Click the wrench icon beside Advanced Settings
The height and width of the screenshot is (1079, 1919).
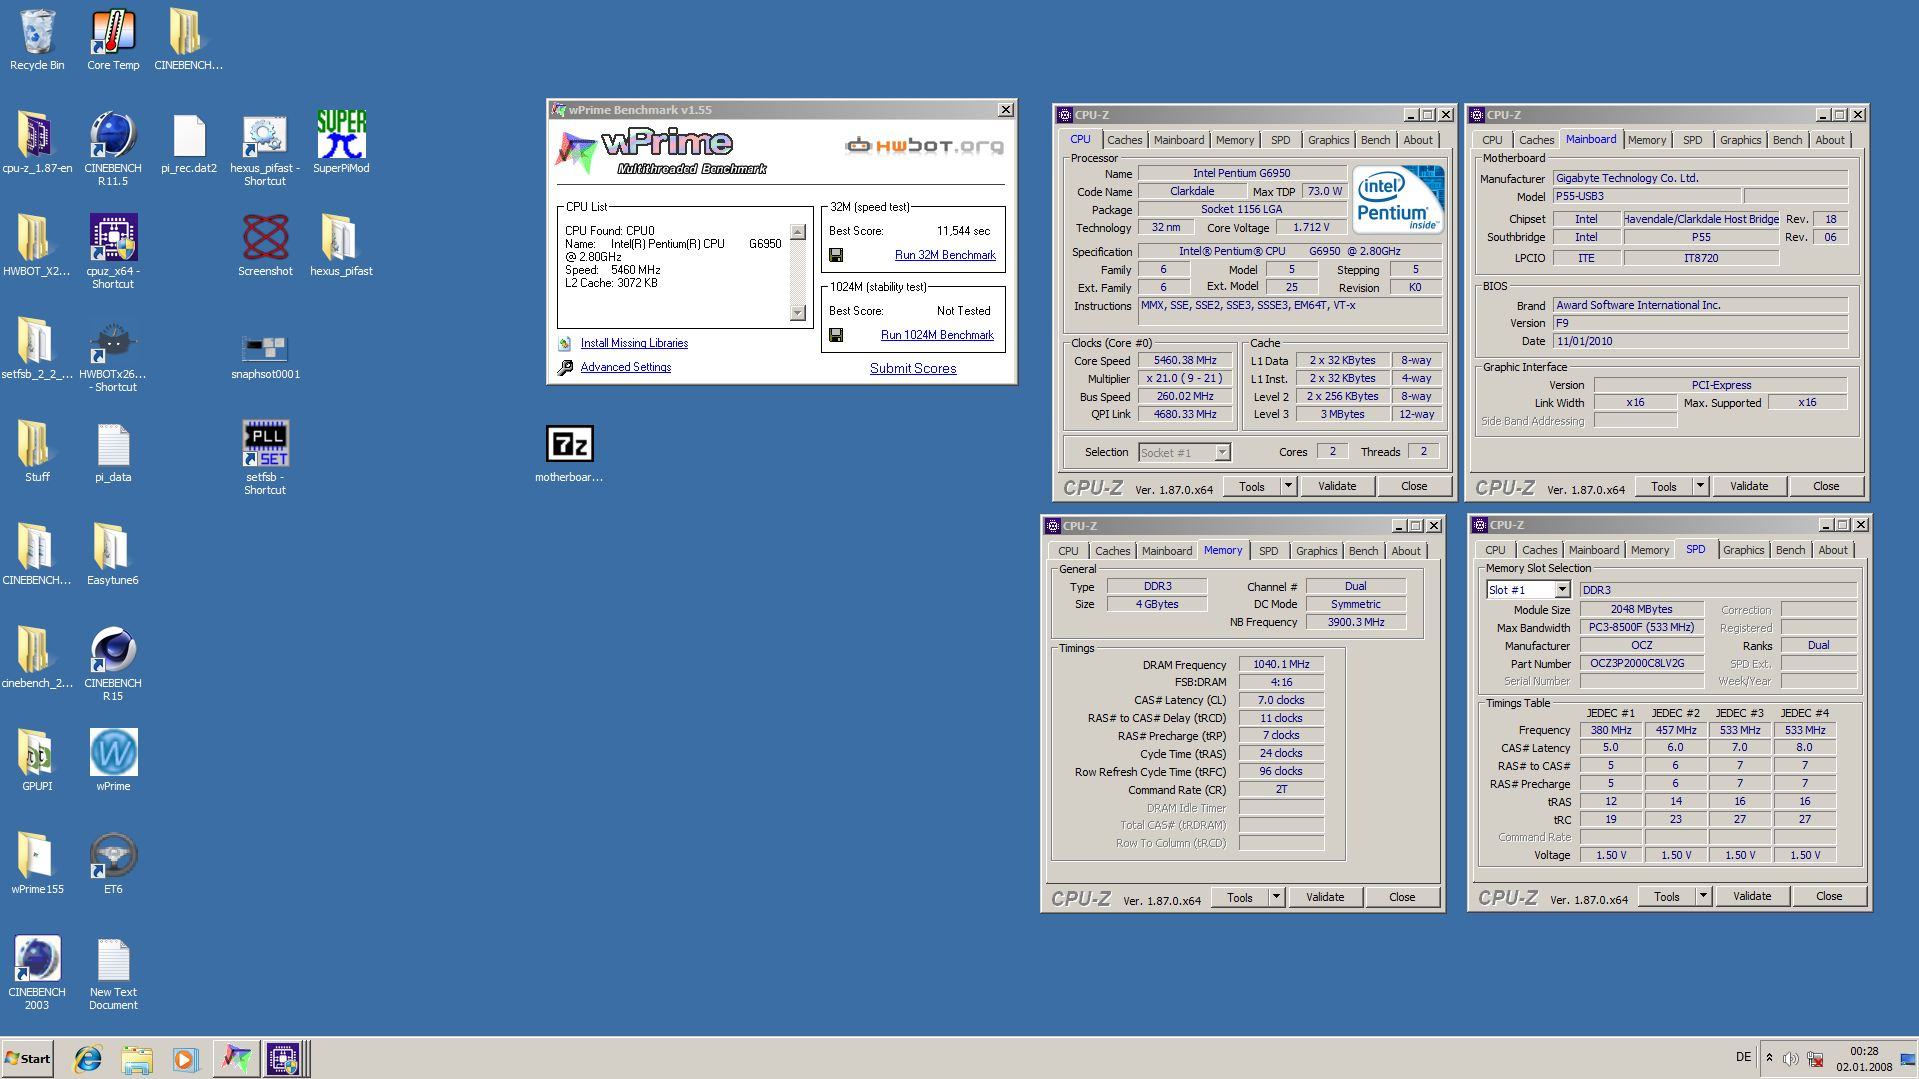coord(565,368)
